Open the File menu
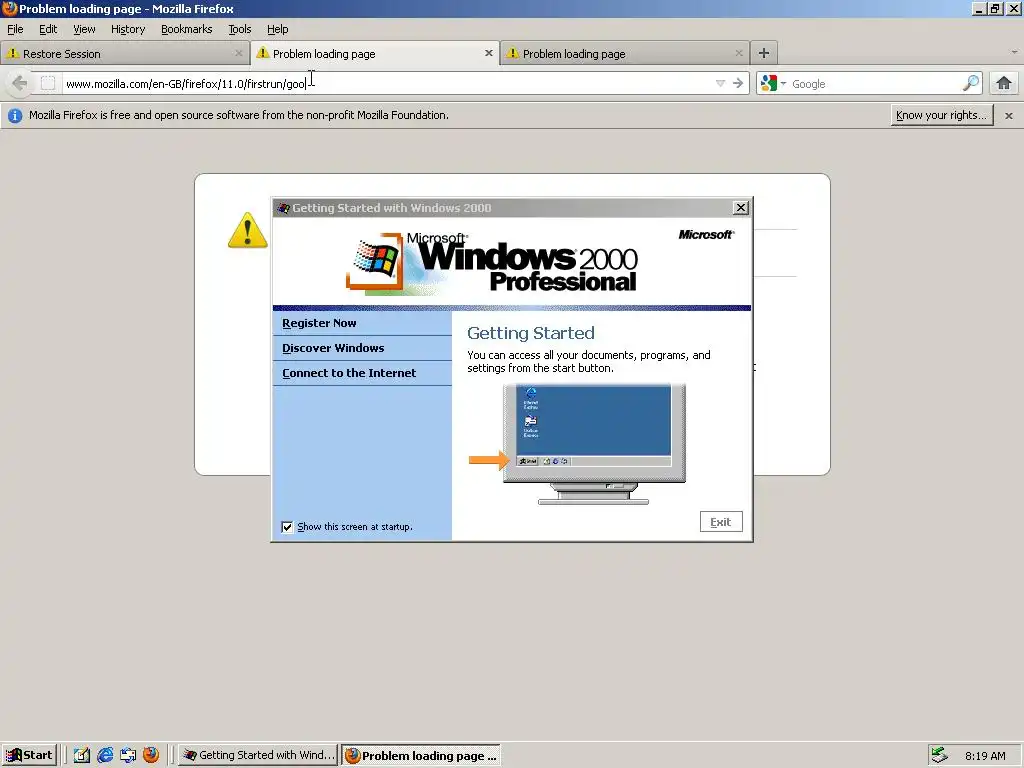The height and width of the screenshot is (768, 1024). click(15, 29)
